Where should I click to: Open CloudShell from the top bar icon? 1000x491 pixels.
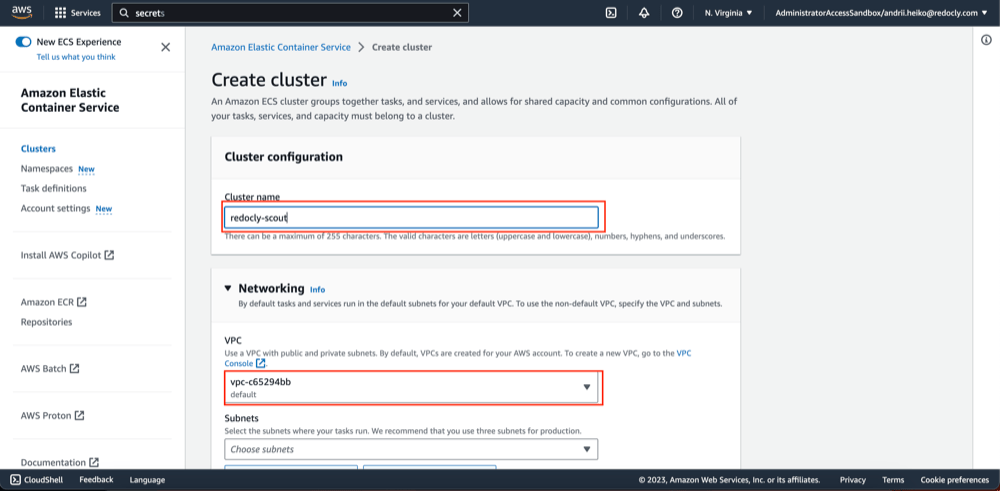tap(611, 13)
